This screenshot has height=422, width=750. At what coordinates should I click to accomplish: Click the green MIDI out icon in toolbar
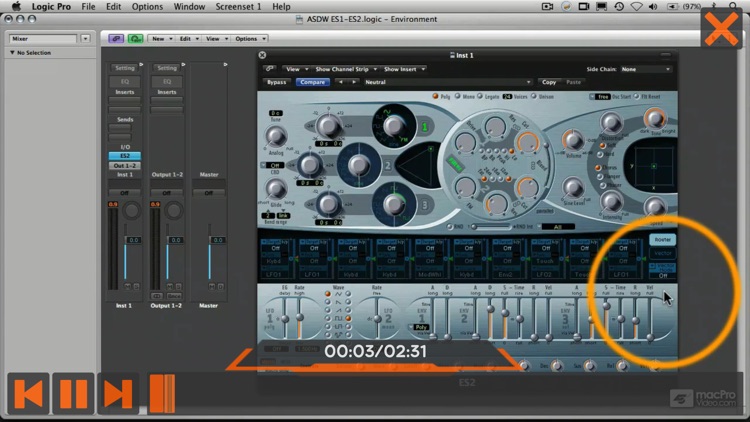coord(135,39)
